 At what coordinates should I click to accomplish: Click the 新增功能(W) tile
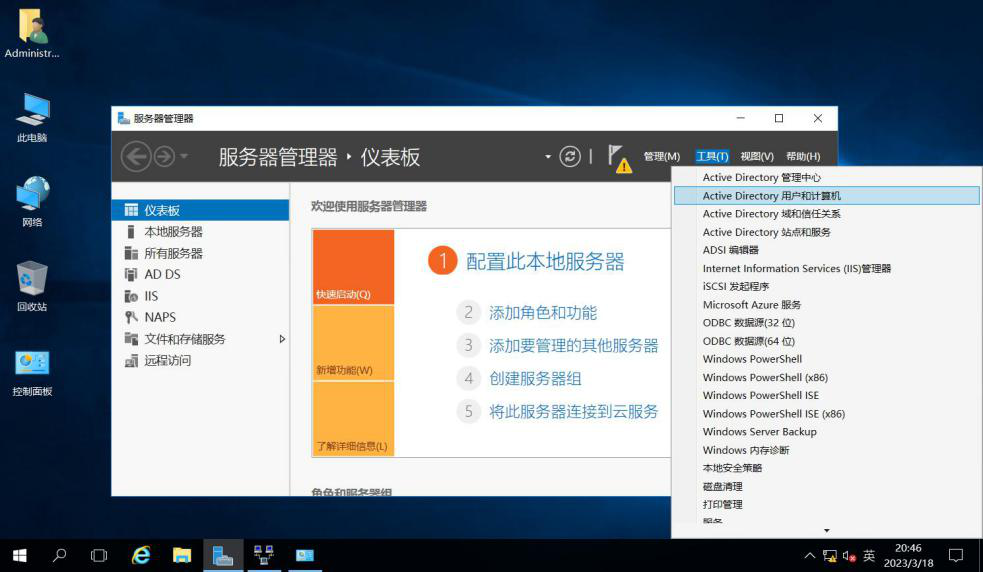pyautogui.click(x=354, y=343)
